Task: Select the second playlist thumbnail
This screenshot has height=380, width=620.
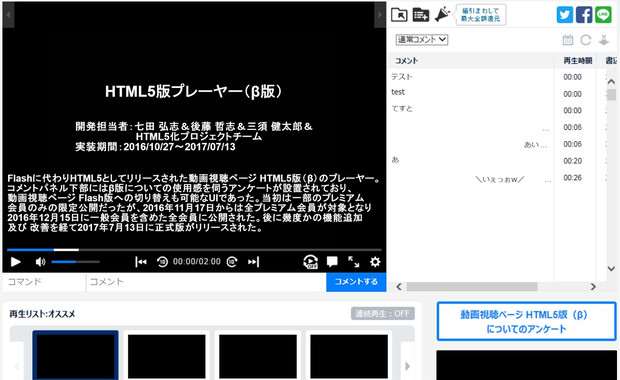Action: (166, 355)
